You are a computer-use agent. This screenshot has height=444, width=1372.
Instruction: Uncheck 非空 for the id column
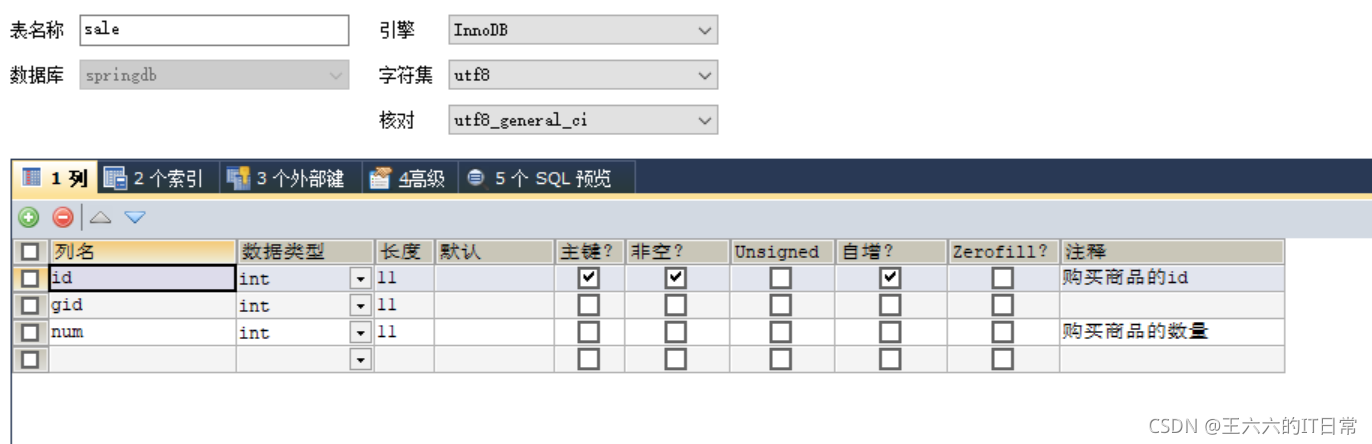pos(676,278)
